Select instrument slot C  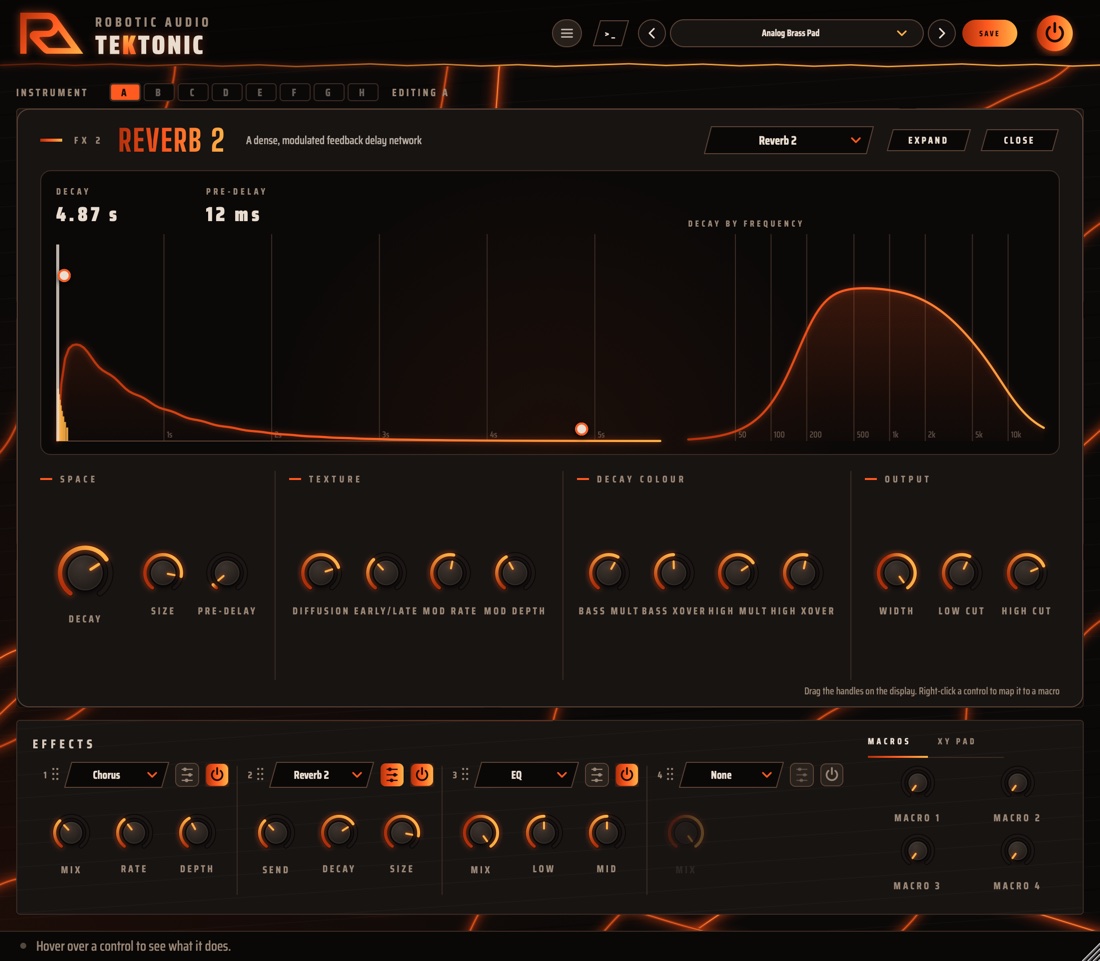pyautogui.click(x=192, y=93)
